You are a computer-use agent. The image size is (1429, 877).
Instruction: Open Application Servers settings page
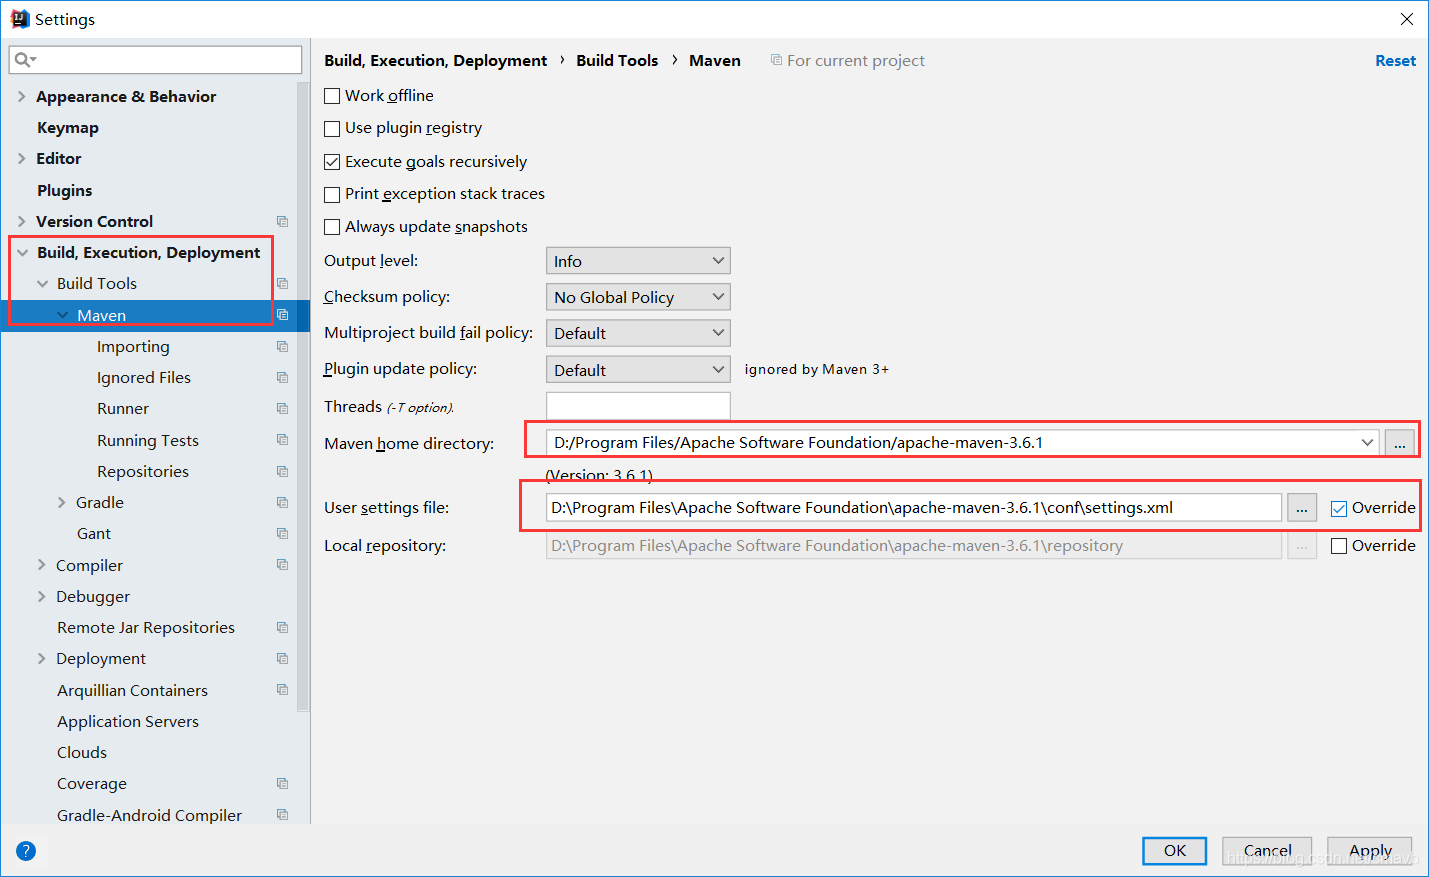pos(128,721)
